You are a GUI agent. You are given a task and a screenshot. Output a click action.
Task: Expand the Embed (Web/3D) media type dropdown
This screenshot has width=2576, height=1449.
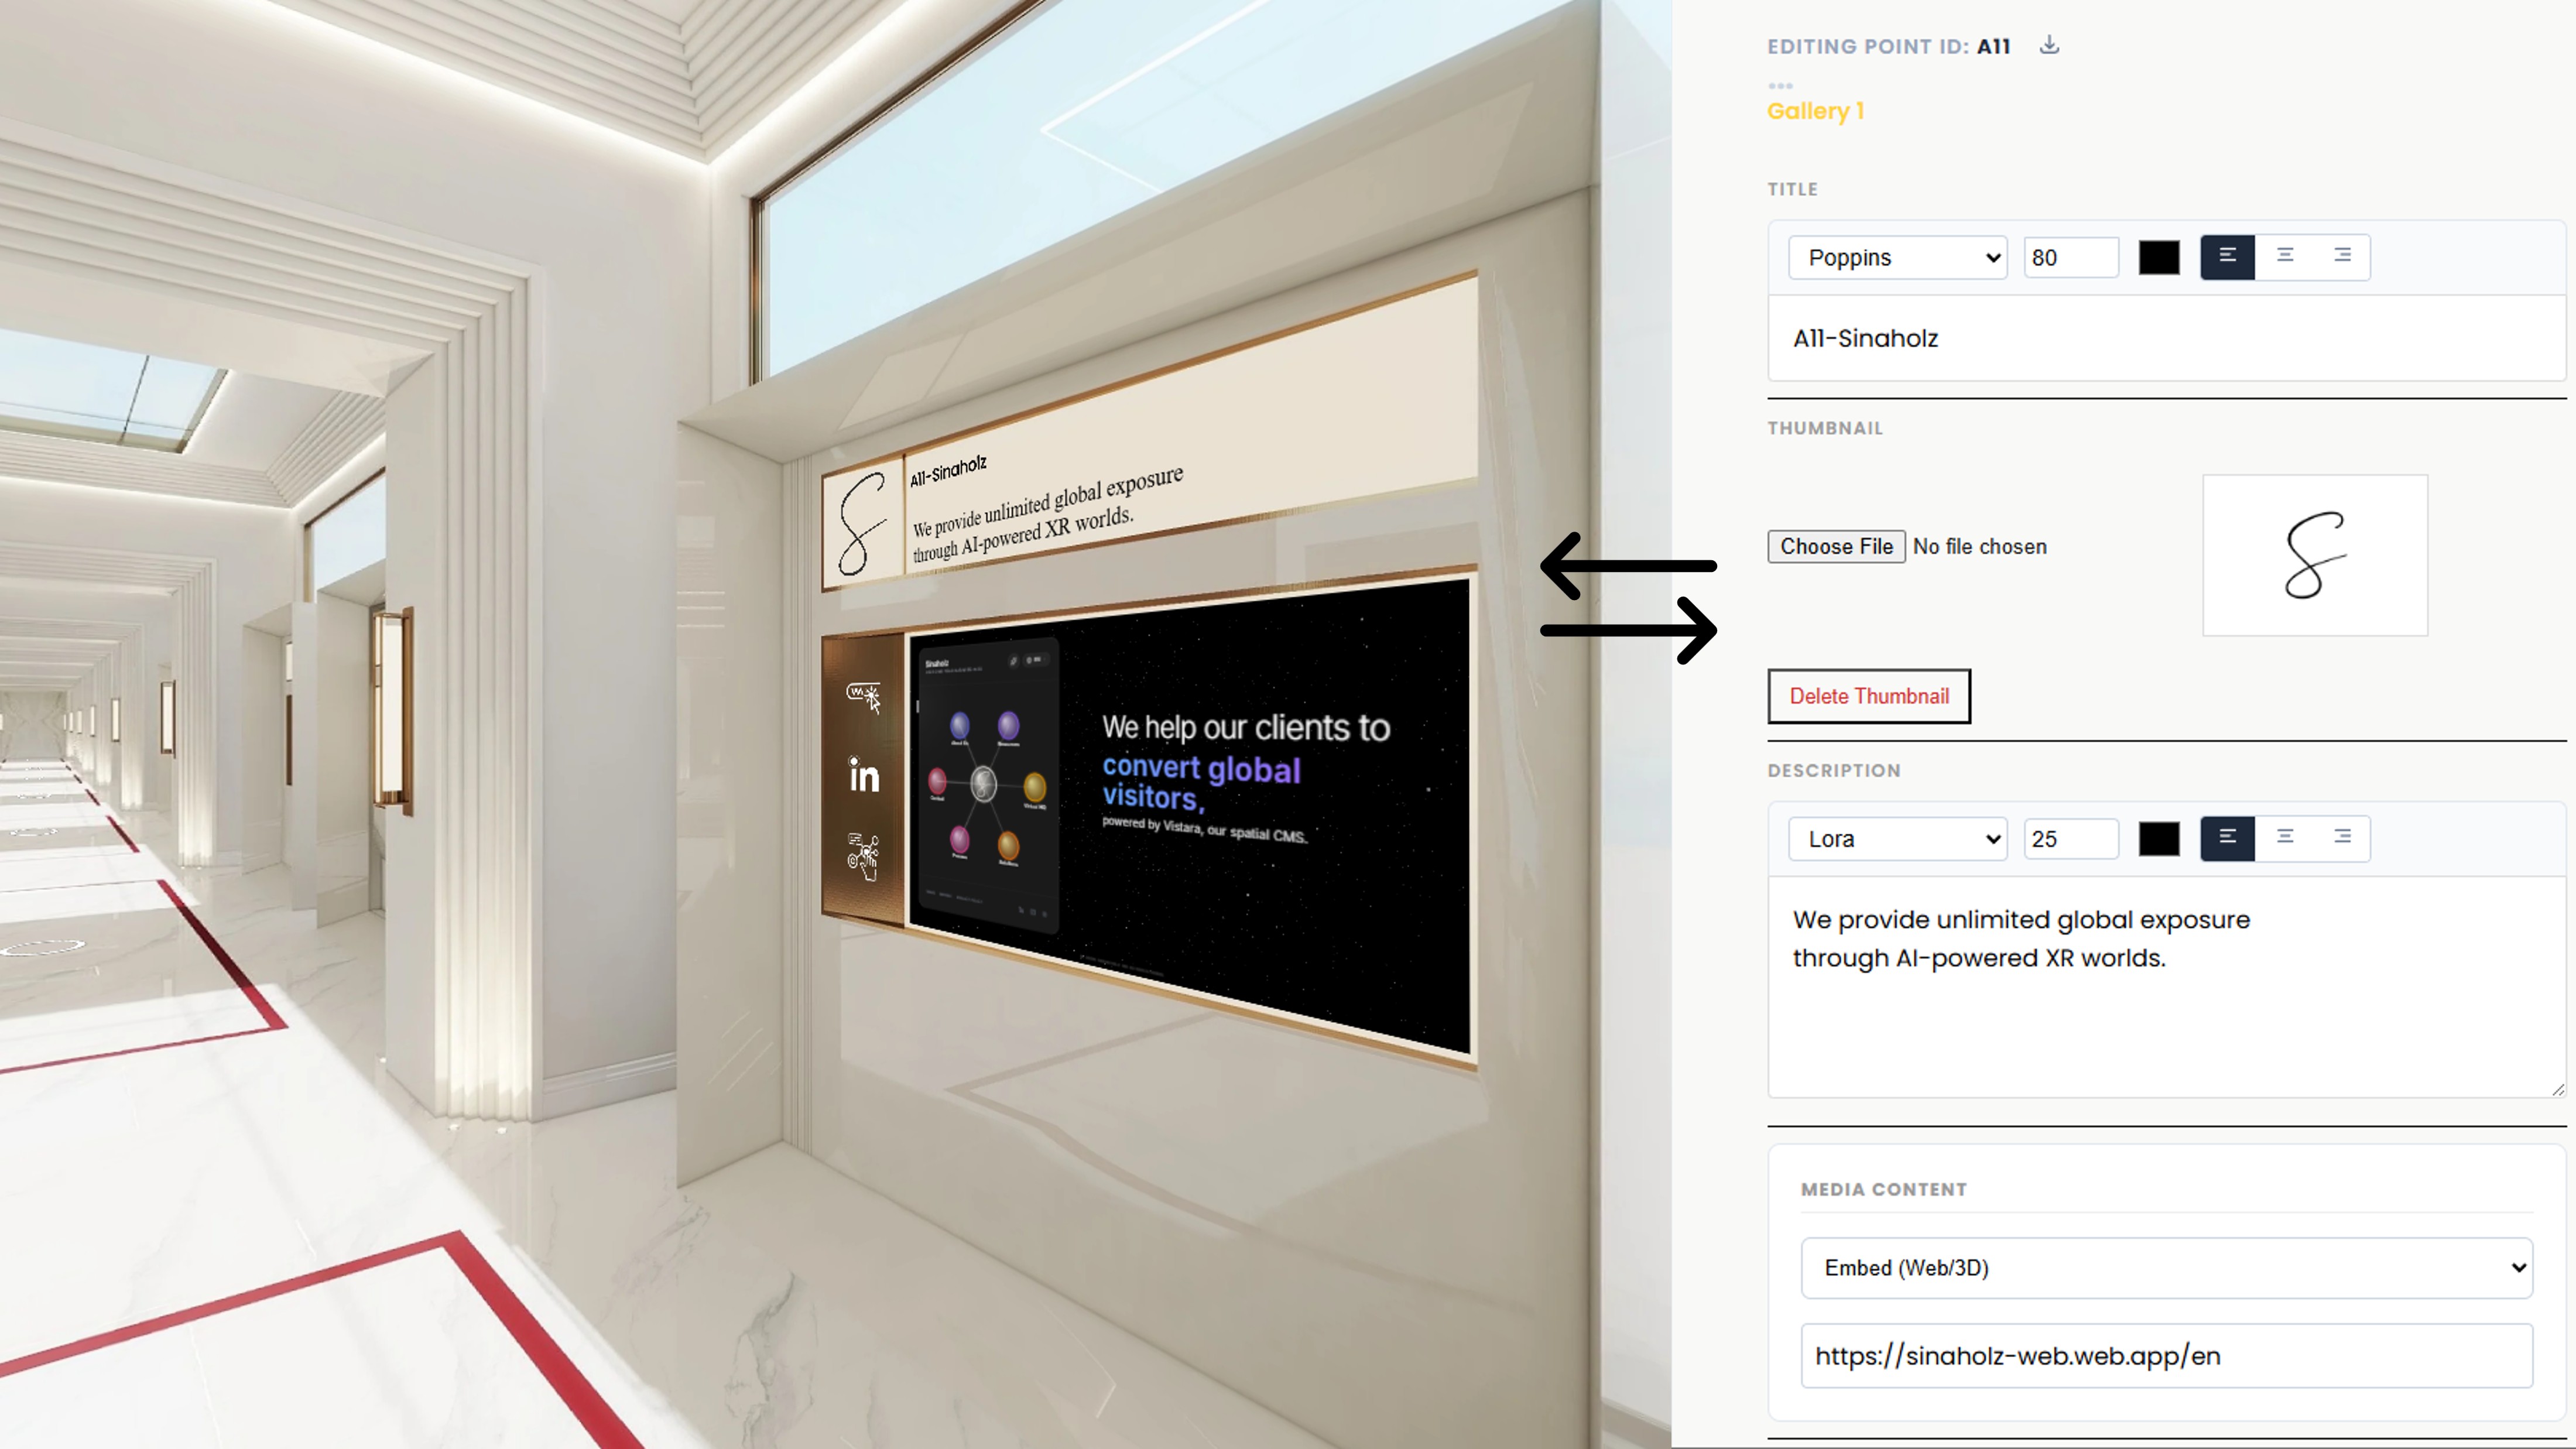point(2166,1268)
